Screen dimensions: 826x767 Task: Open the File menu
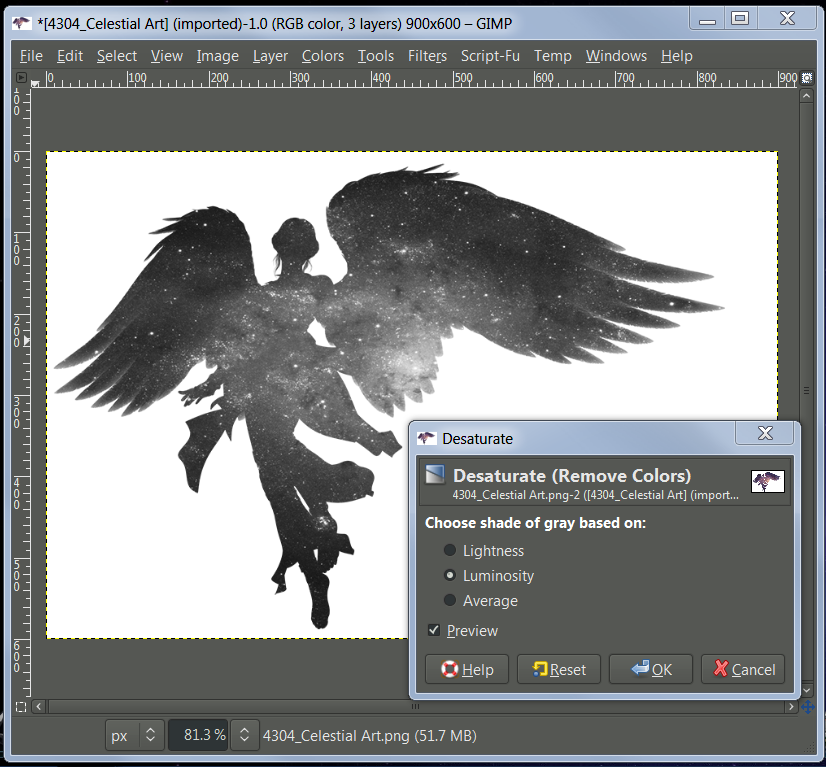coord(31,56)
